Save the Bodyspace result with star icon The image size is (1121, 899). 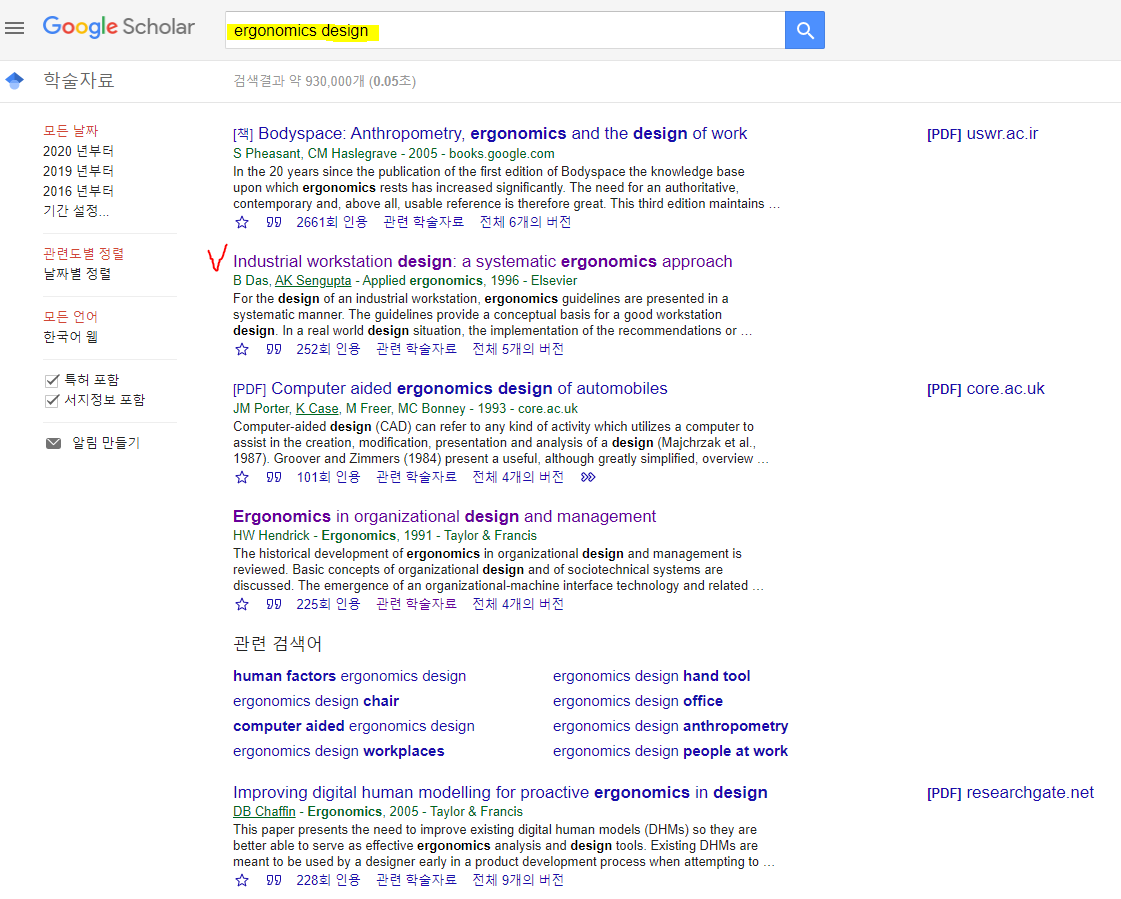242,222
